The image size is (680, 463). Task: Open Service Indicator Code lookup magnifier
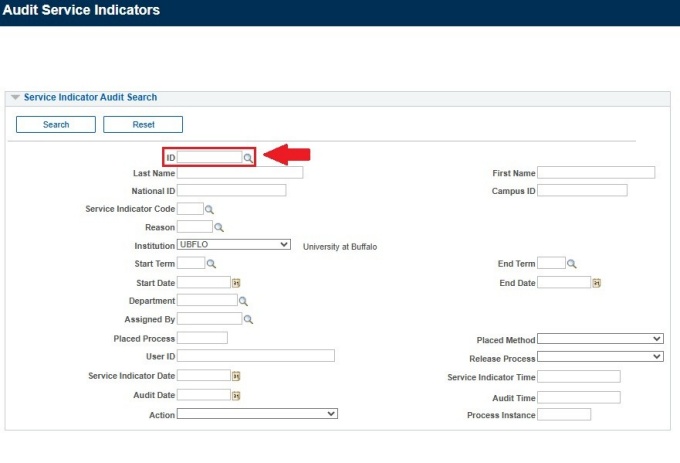(x=209, y=210)
